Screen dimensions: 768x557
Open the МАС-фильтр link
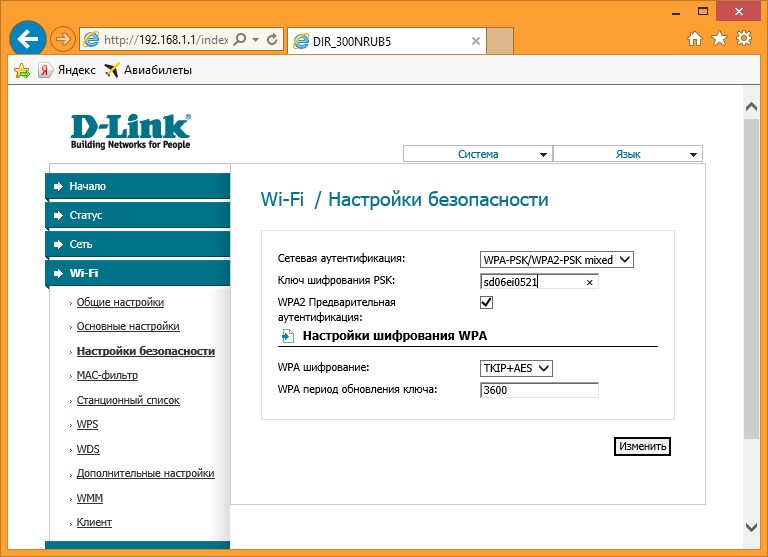point(107,375)
